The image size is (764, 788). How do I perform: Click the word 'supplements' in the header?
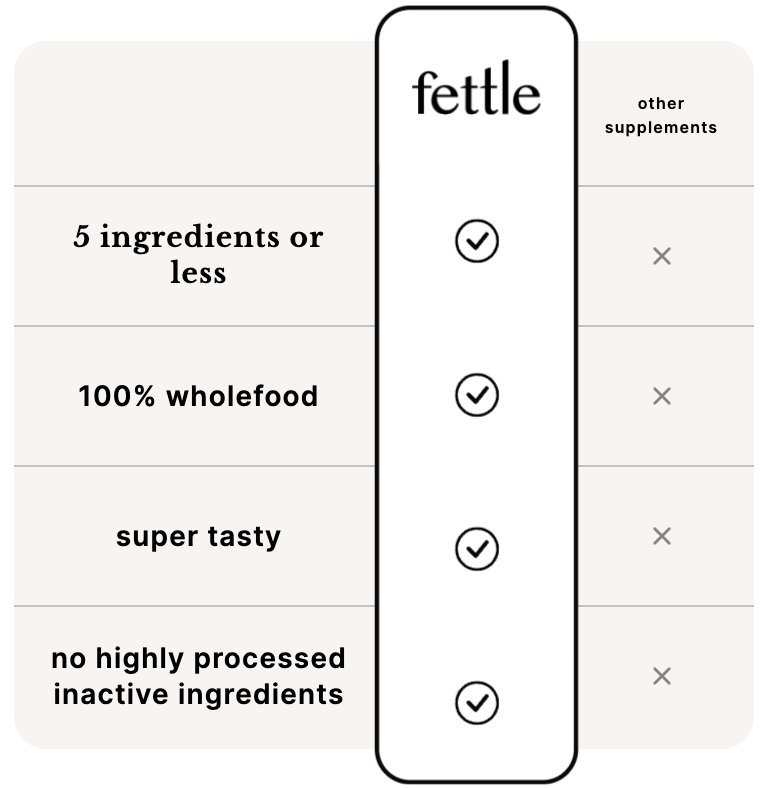coord(661,128)
